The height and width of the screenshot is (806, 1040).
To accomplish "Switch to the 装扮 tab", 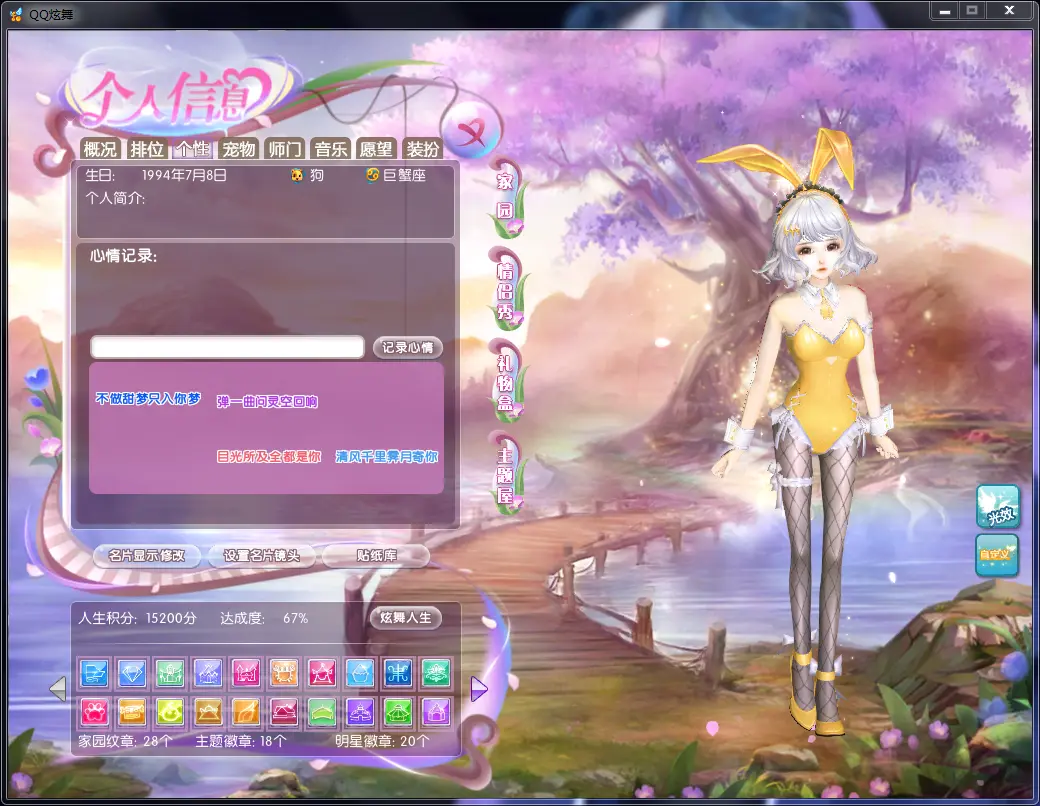I will [422, 149].
